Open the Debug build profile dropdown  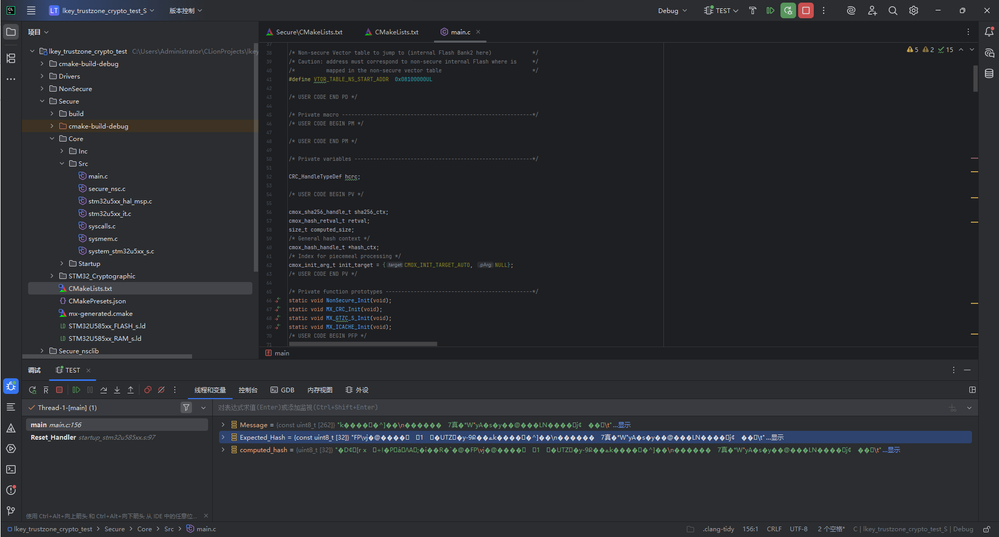[672, 11]
